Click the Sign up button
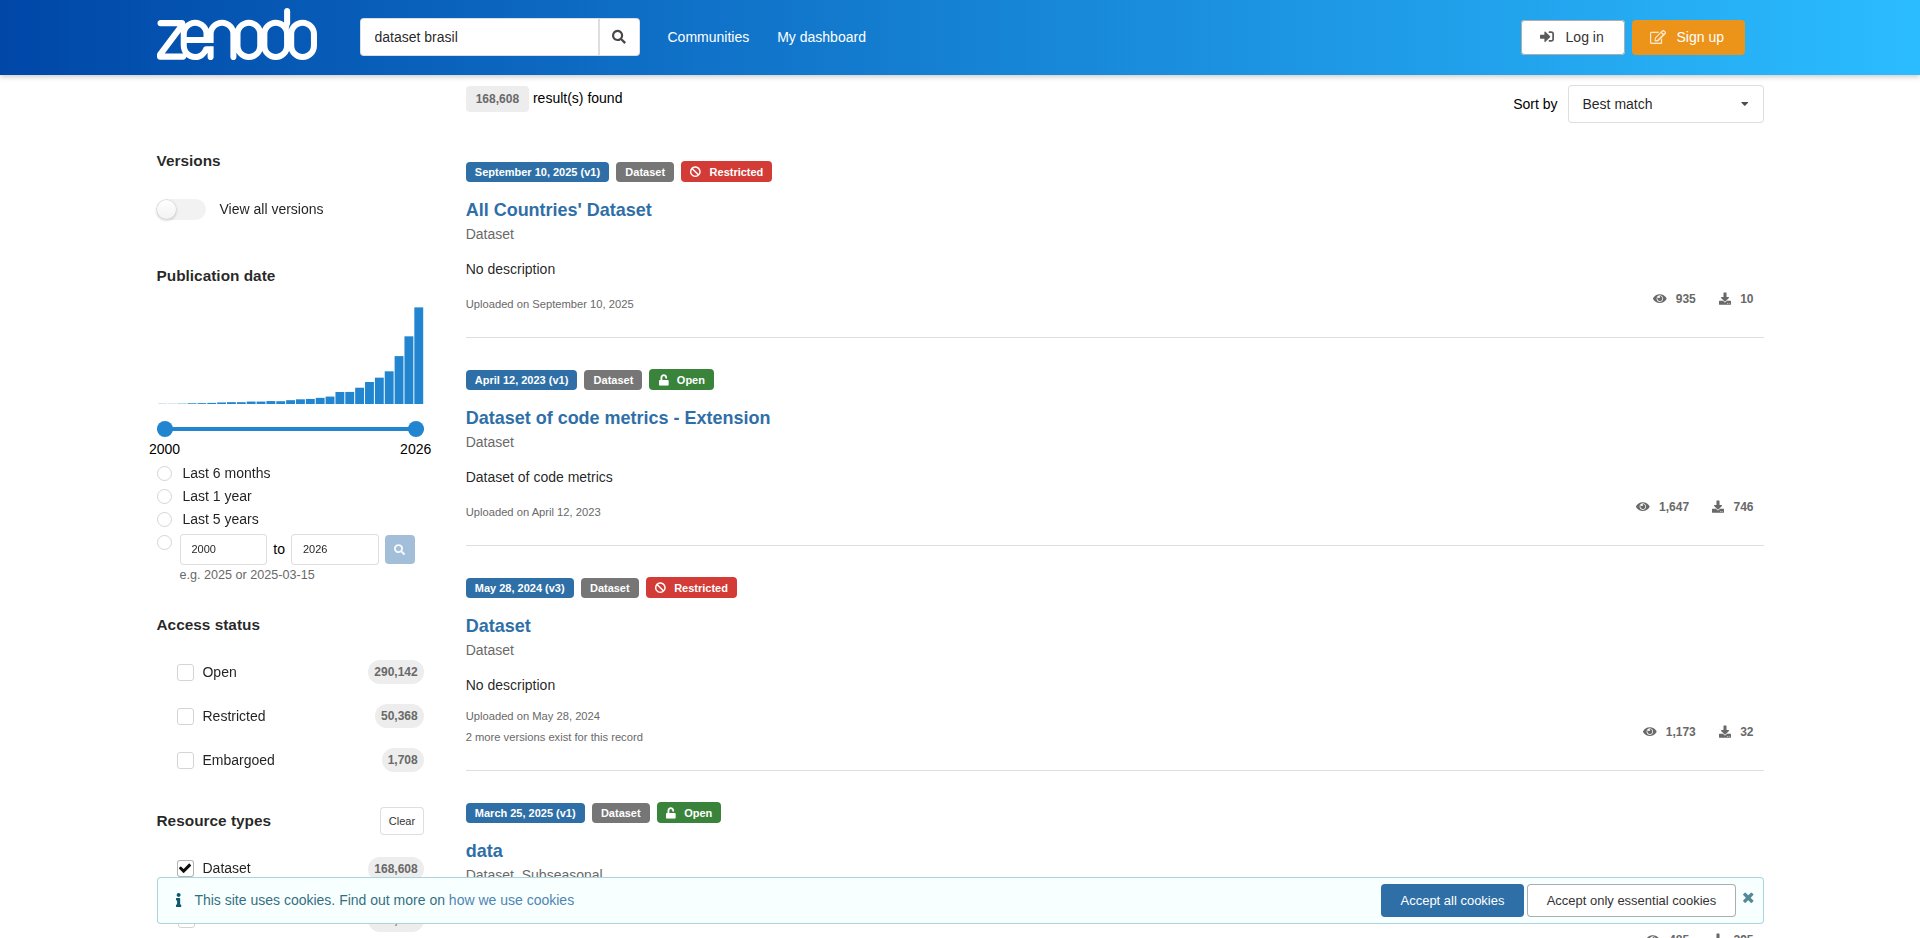 [1688, 37]
